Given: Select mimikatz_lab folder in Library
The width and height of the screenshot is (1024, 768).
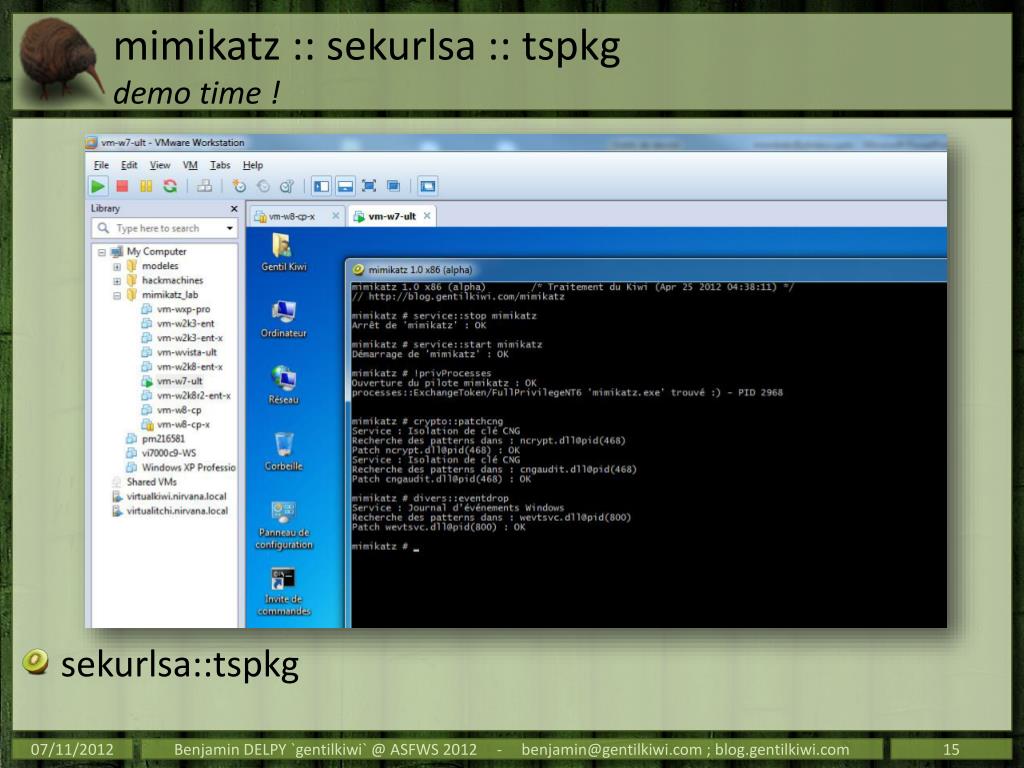Looking at the screenshot, I should (170, 295).
